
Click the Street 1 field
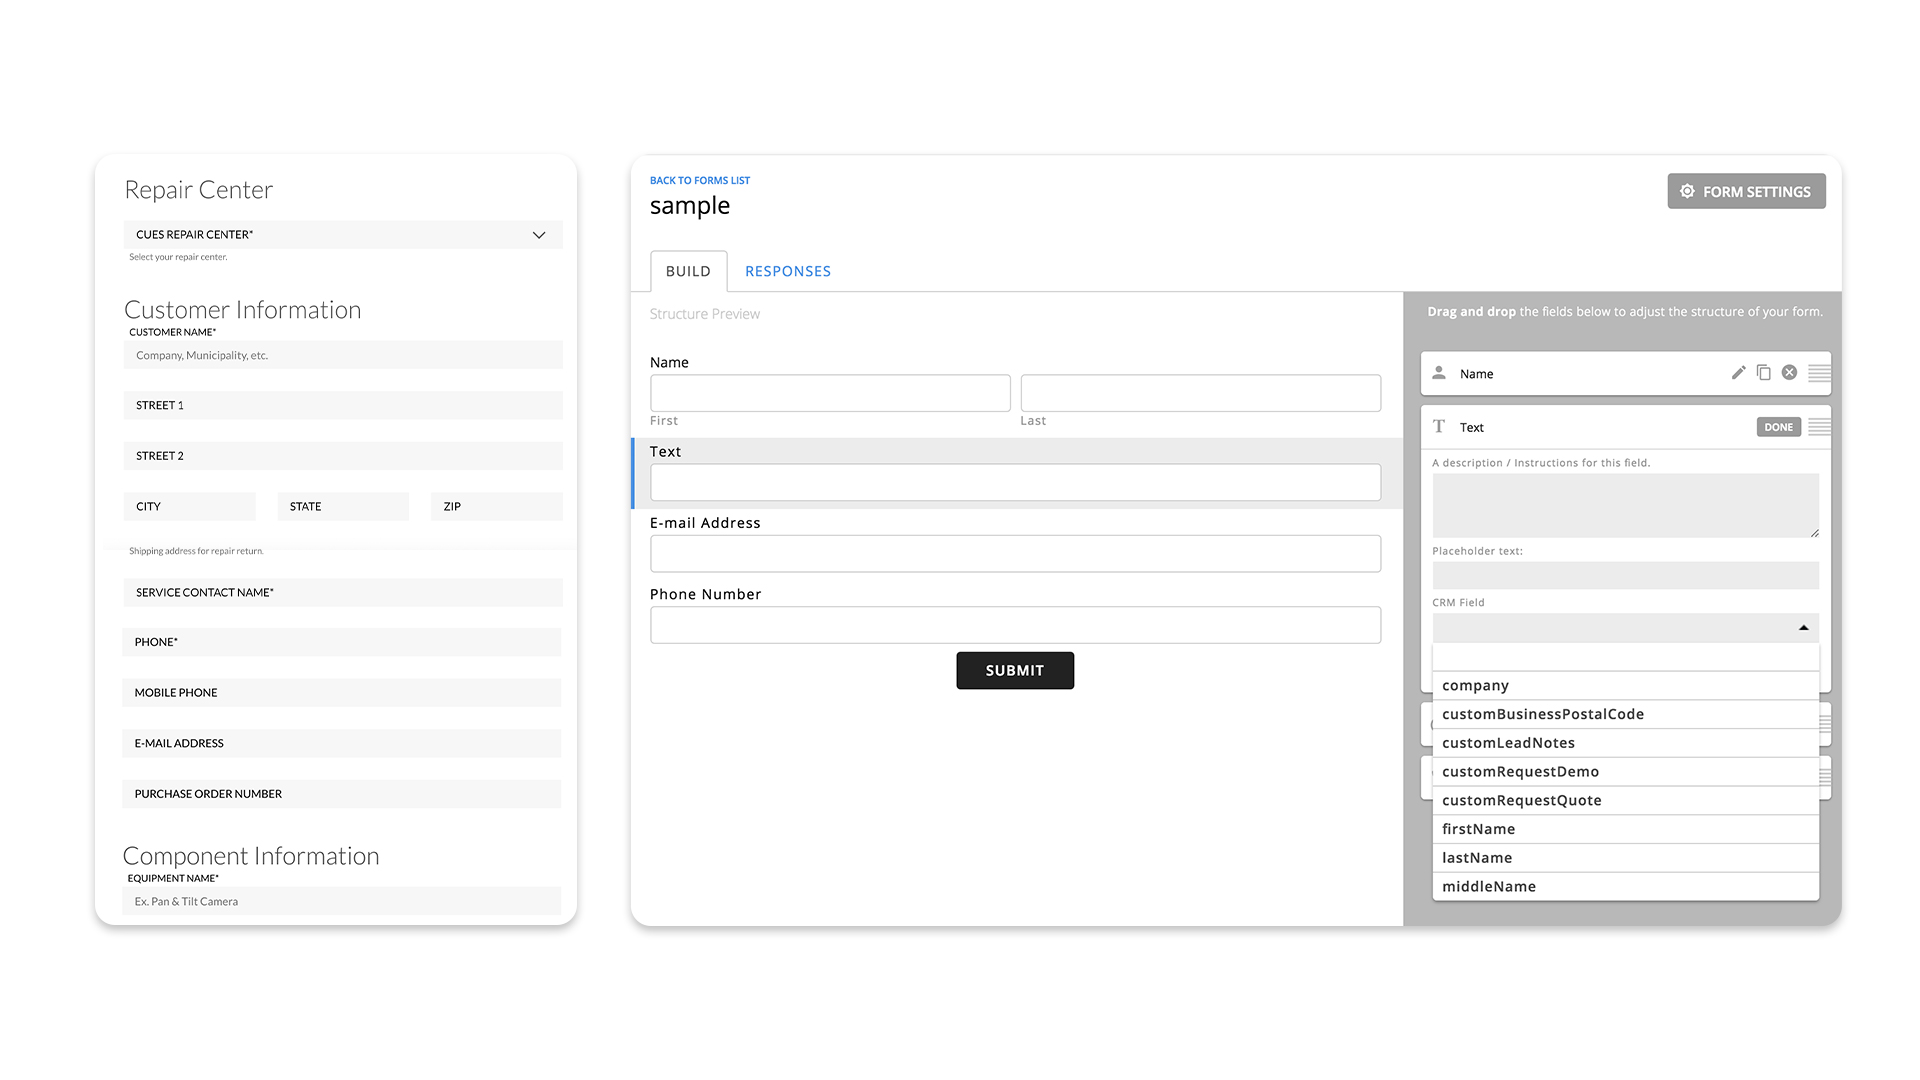343,405
